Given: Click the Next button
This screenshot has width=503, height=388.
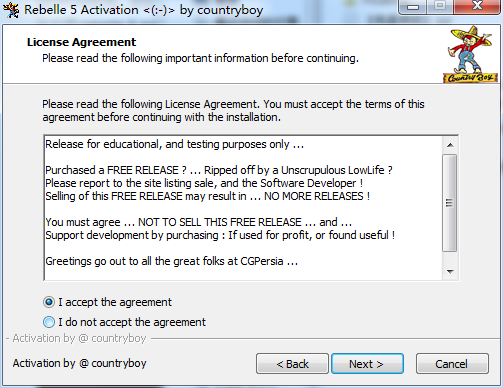Looking at the screenshot, I should pyautogui.click(x=367, y=364).
